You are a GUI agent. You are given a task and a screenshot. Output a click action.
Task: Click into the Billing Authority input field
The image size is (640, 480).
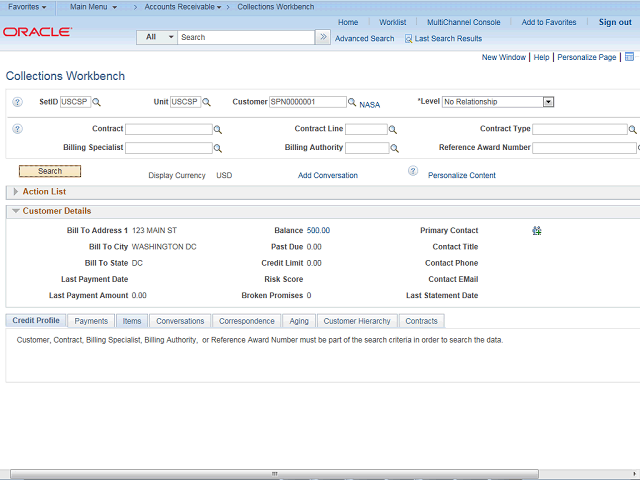click(x=367, y=148)
